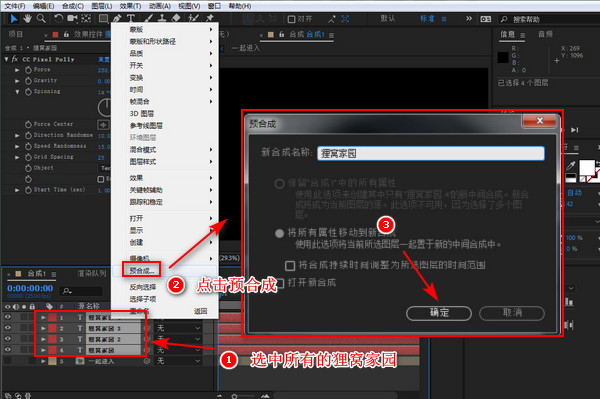Click the Info panel black color swatch

pos(503,58)
